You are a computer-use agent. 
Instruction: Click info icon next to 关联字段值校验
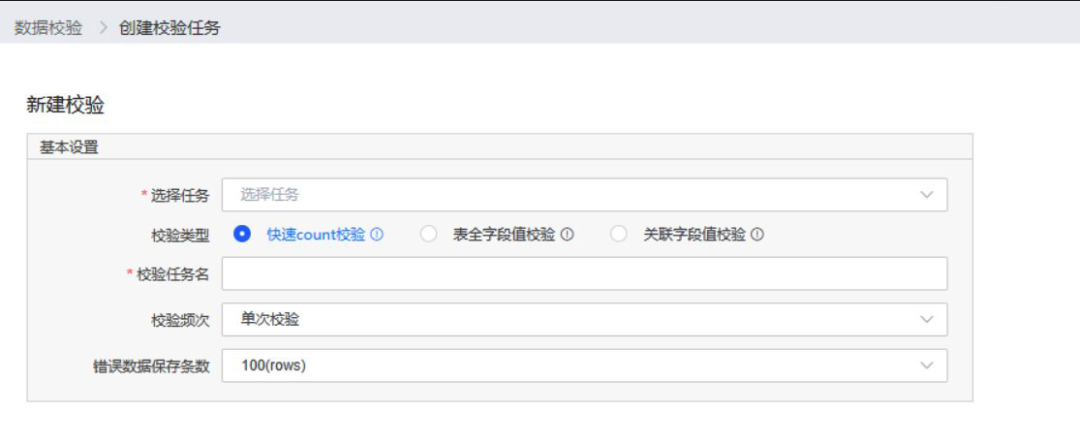tap(757, 235)
